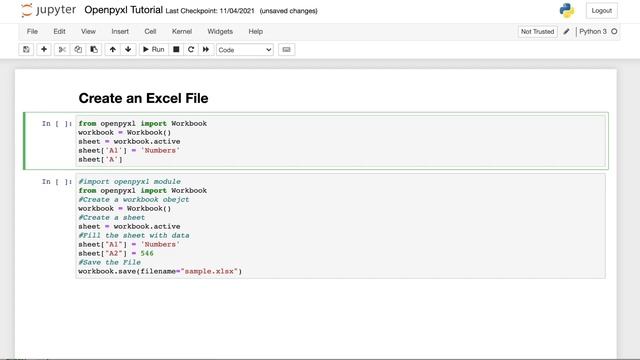Click the second cell In [ ] prompt

pyautogui.click(x=57, y=182)
